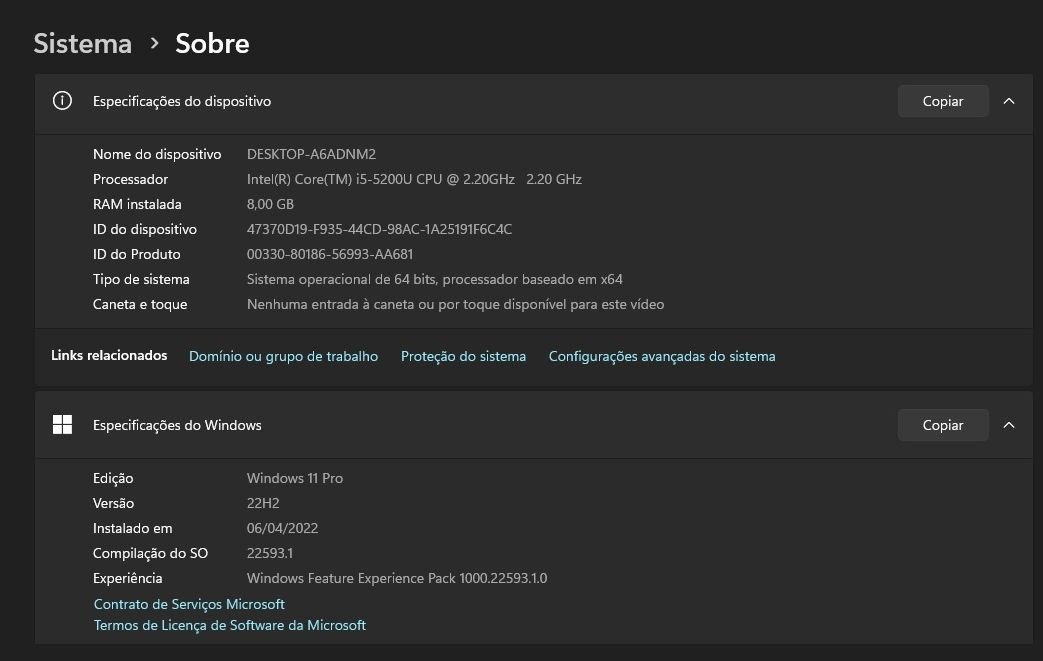
Task: Click the Processador label
Action: [x=130, y=180]
